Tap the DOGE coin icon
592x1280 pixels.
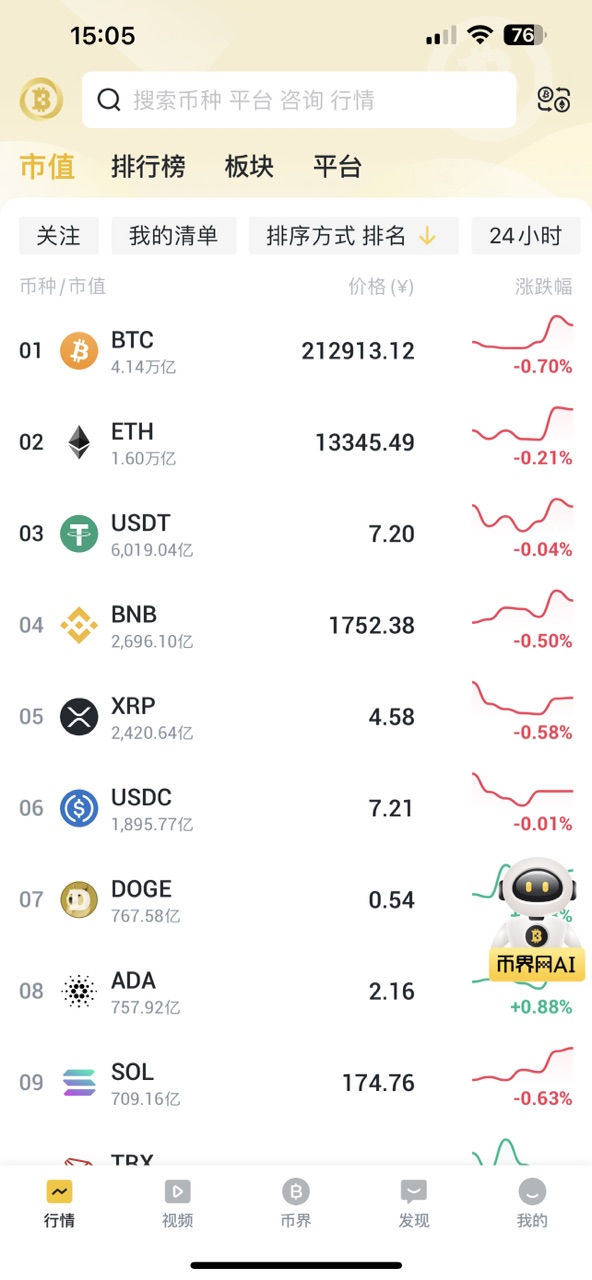pyautogui.click(x=79, y=900)
